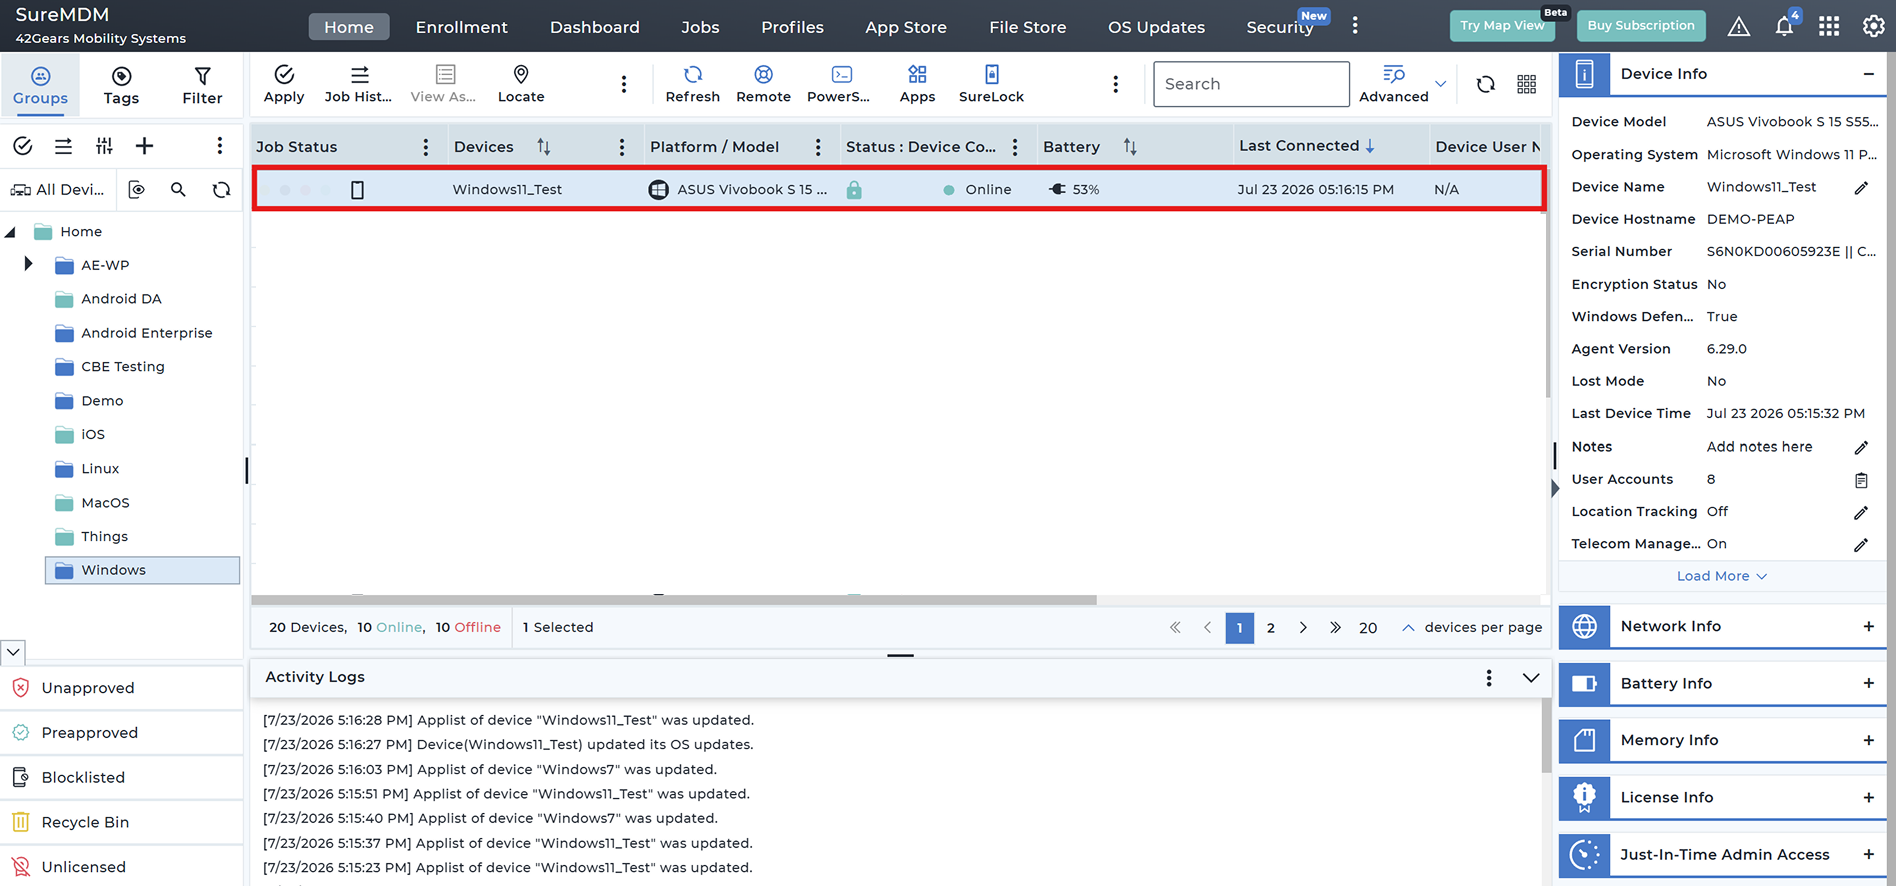
Task: Switch to Tags view
Action: (121, 85)
